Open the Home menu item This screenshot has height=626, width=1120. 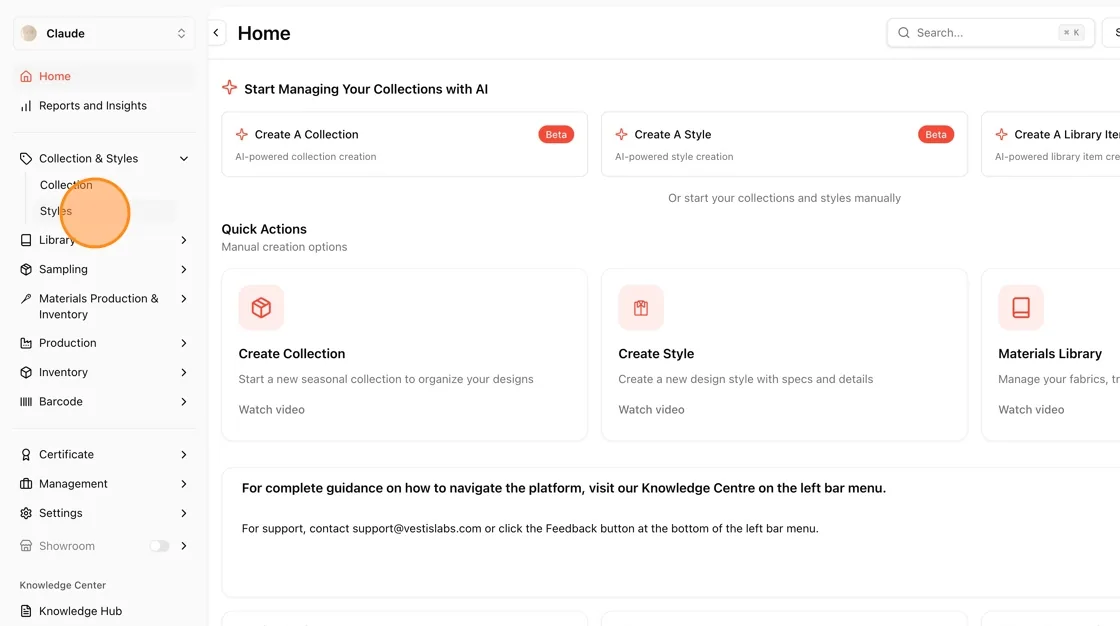pos(104,76)
